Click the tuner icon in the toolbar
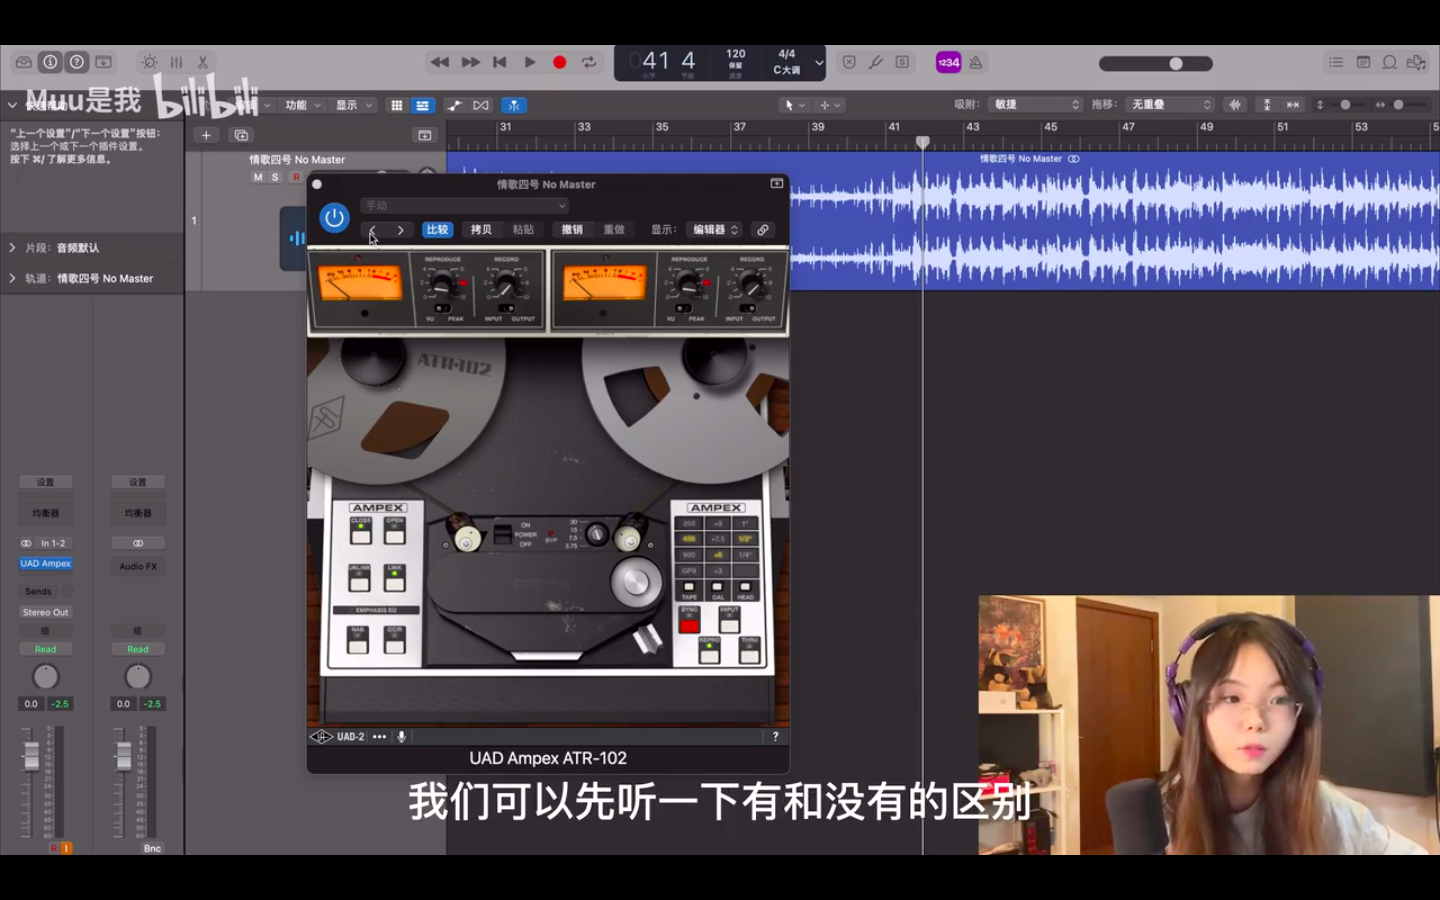The width and height of the screenshot is (1440, 900). [x=876, y=62]
